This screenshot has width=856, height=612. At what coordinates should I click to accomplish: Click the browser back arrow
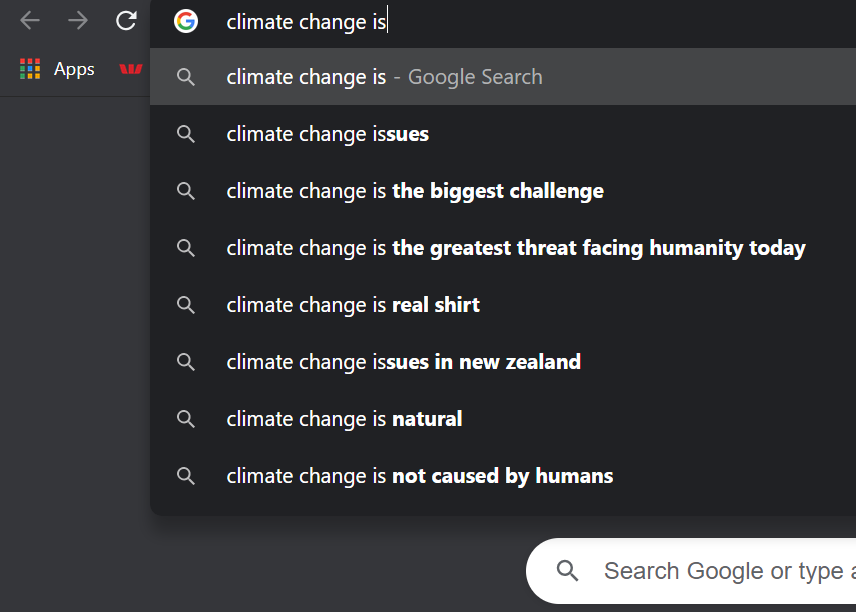point(30,21)
